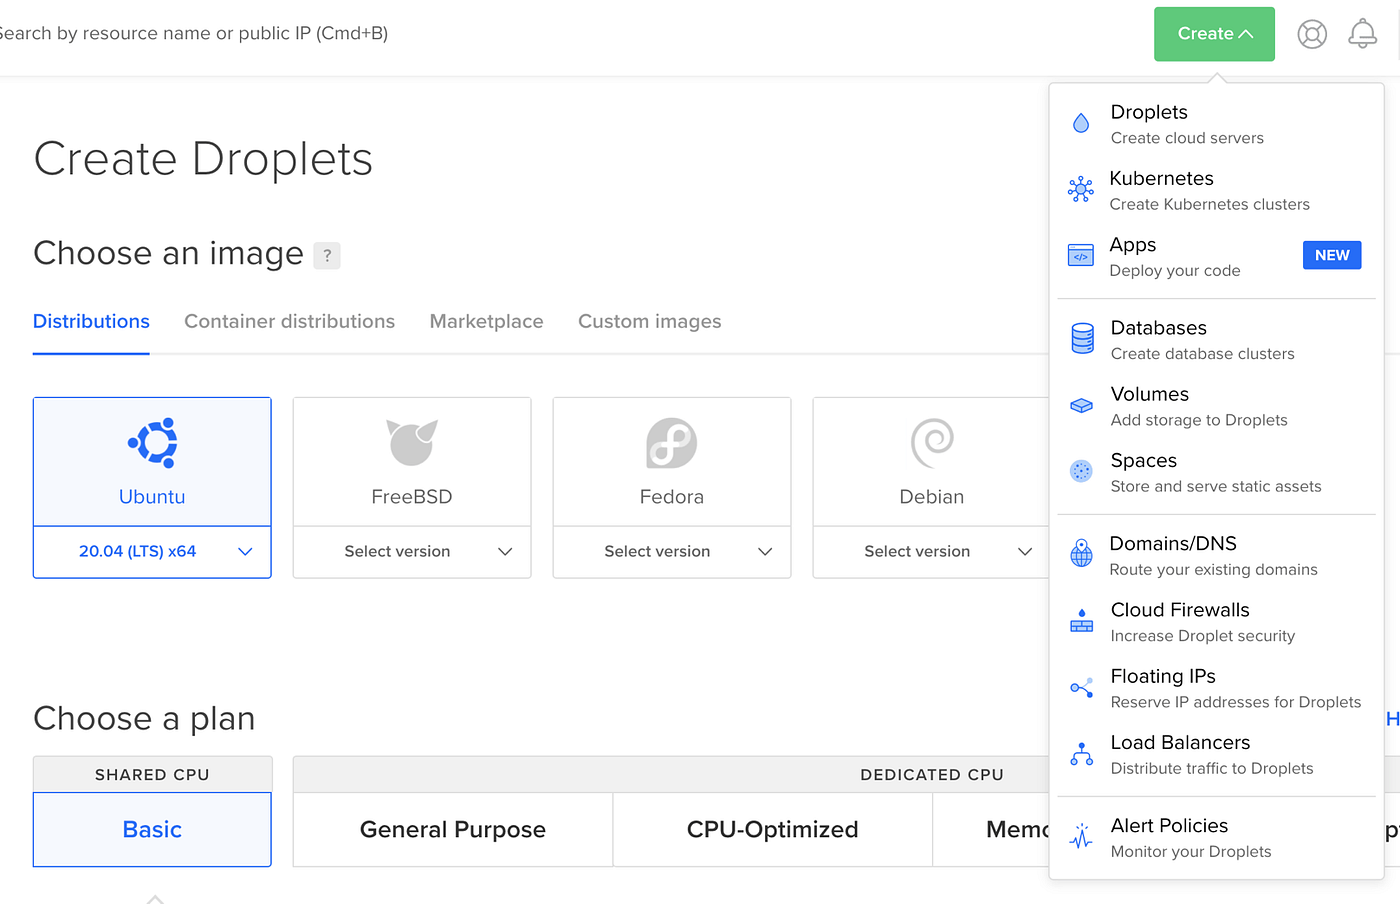Click the Apps code window icon

point(1081,256)
